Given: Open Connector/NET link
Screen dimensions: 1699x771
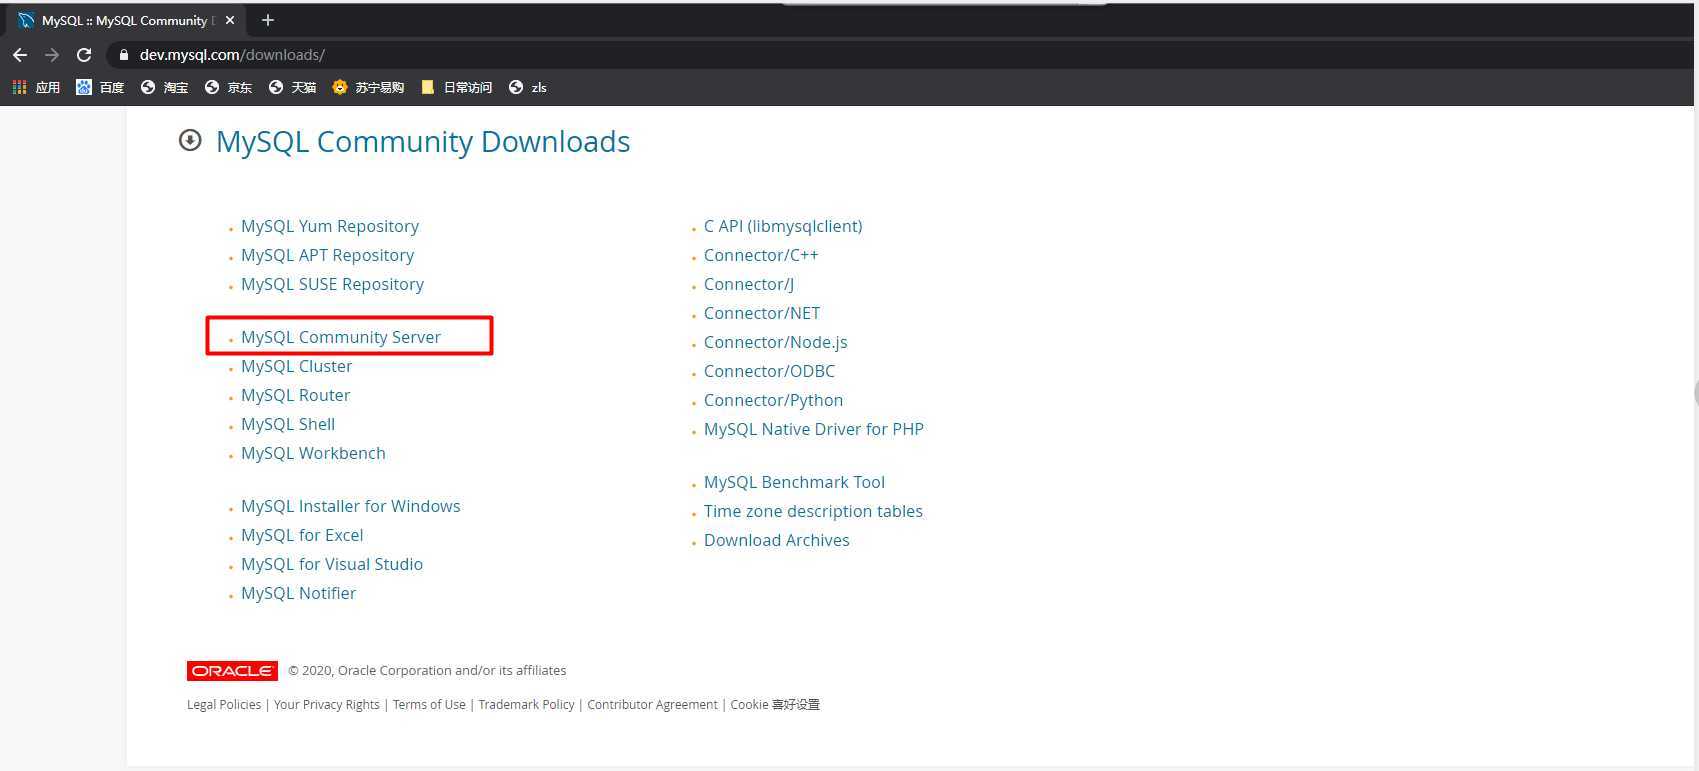Looking at the screenshot, I should tap(762, 313).
